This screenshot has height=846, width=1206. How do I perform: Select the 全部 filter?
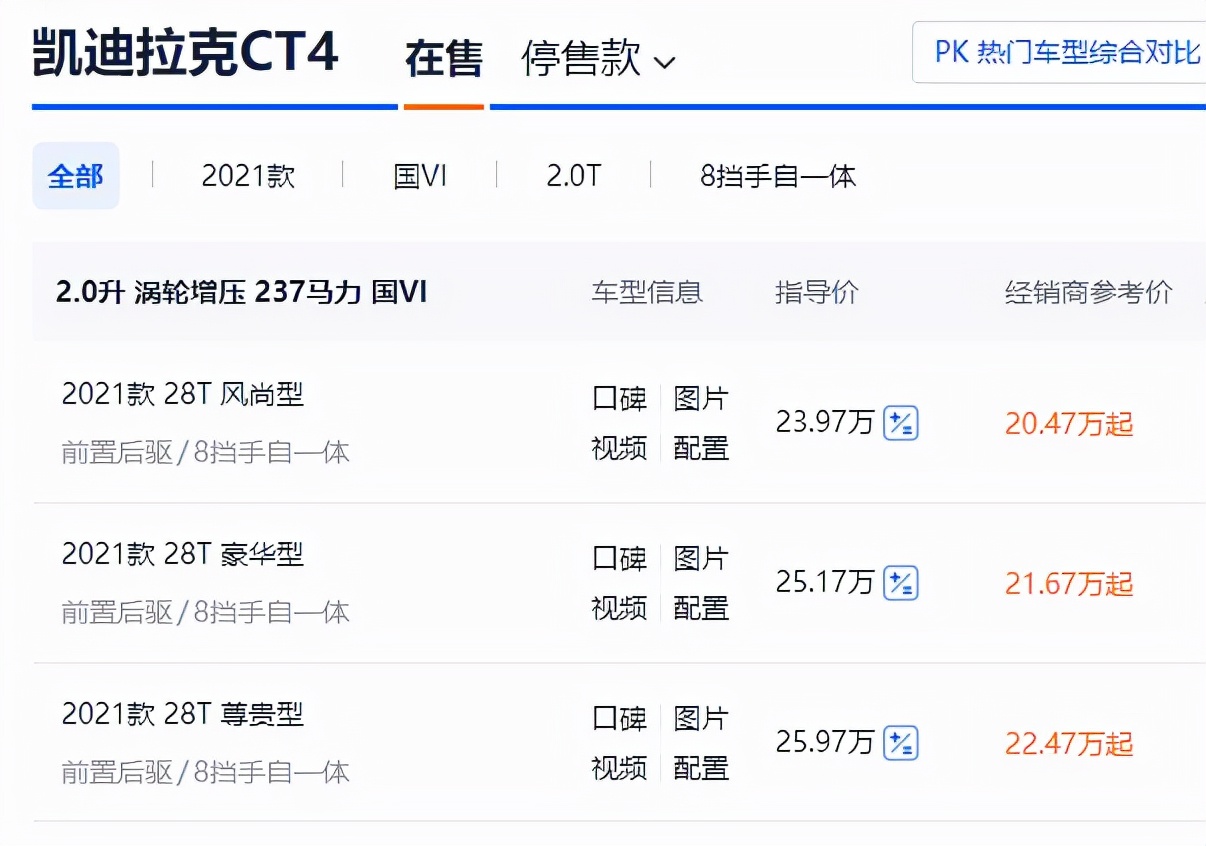click(x=76, y=176)
